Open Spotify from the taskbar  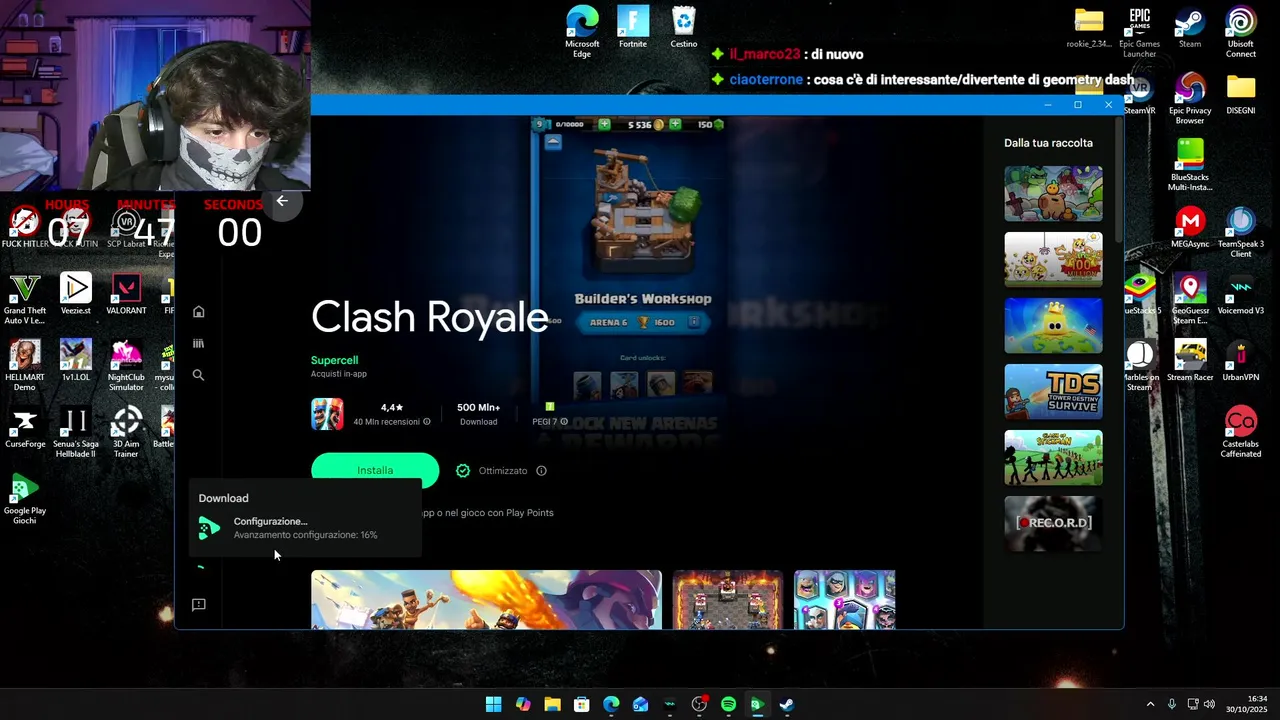728,704
